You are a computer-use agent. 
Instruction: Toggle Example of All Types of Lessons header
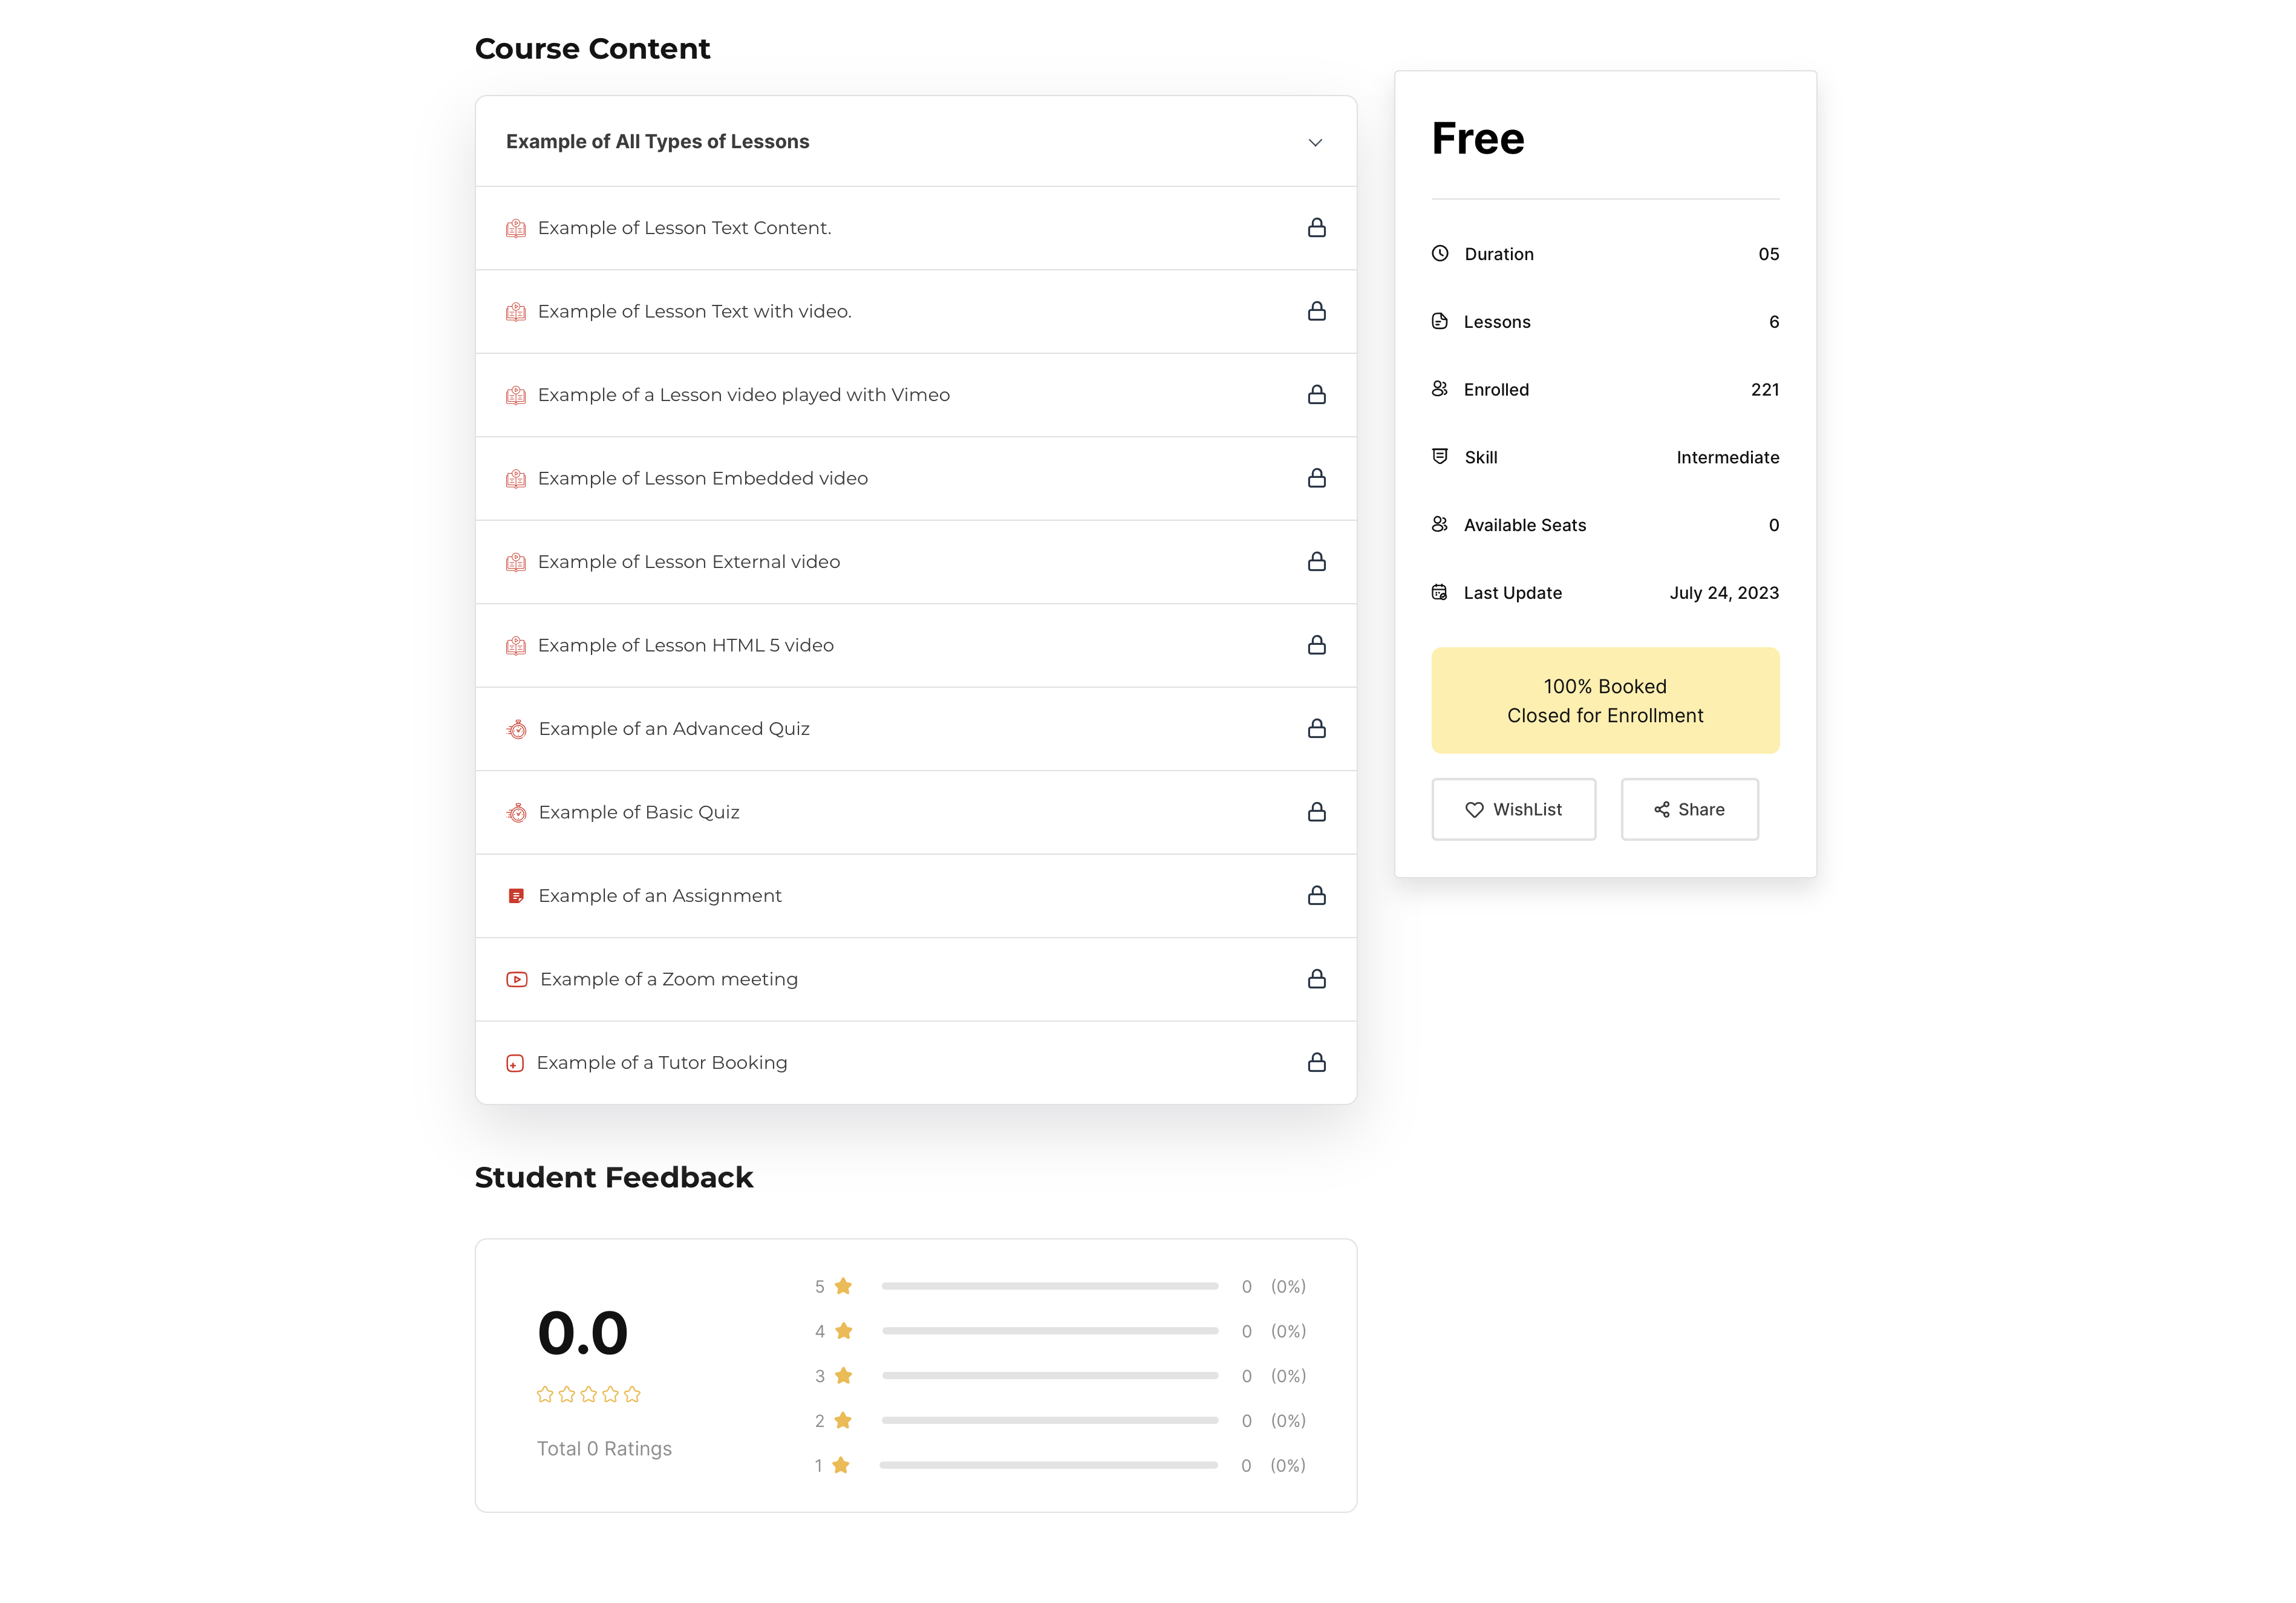(x=657, y=142)
